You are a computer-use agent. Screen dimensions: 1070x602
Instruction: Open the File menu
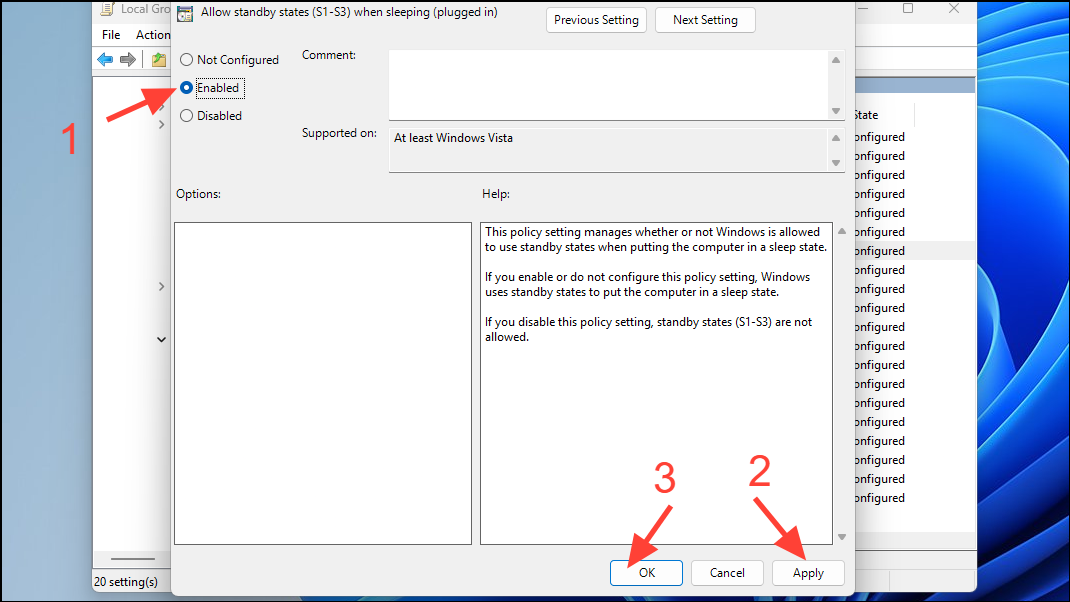pos(110,34)
